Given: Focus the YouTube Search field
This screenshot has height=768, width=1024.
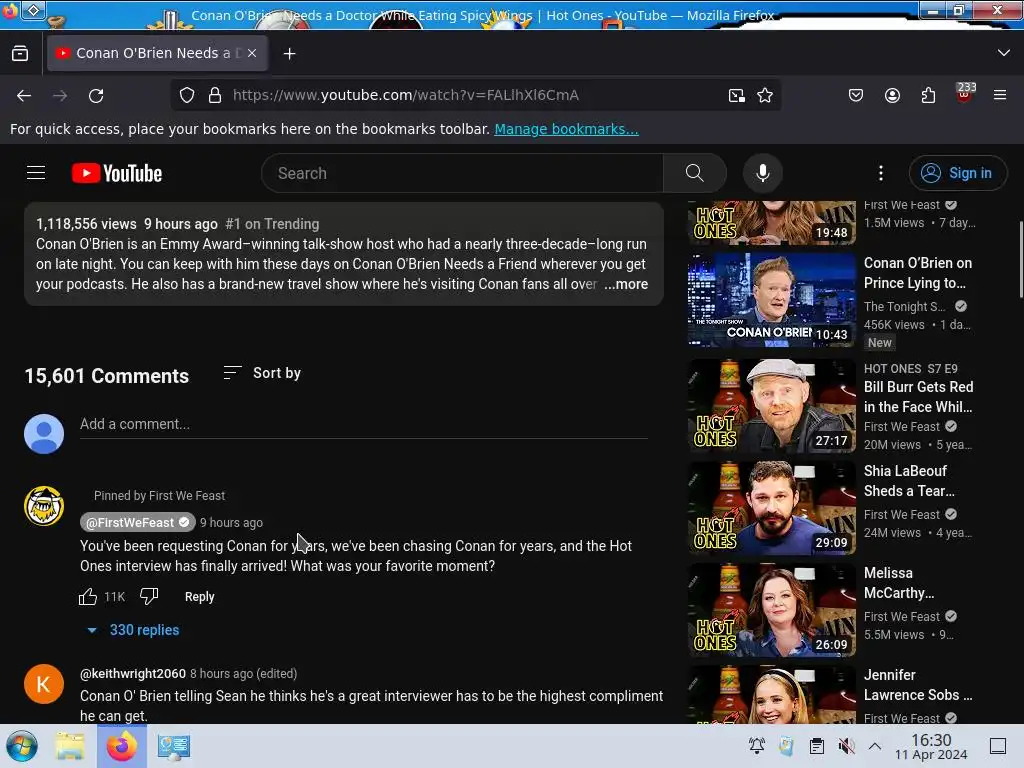Looking at the screenshot, I should coord(462,173).
